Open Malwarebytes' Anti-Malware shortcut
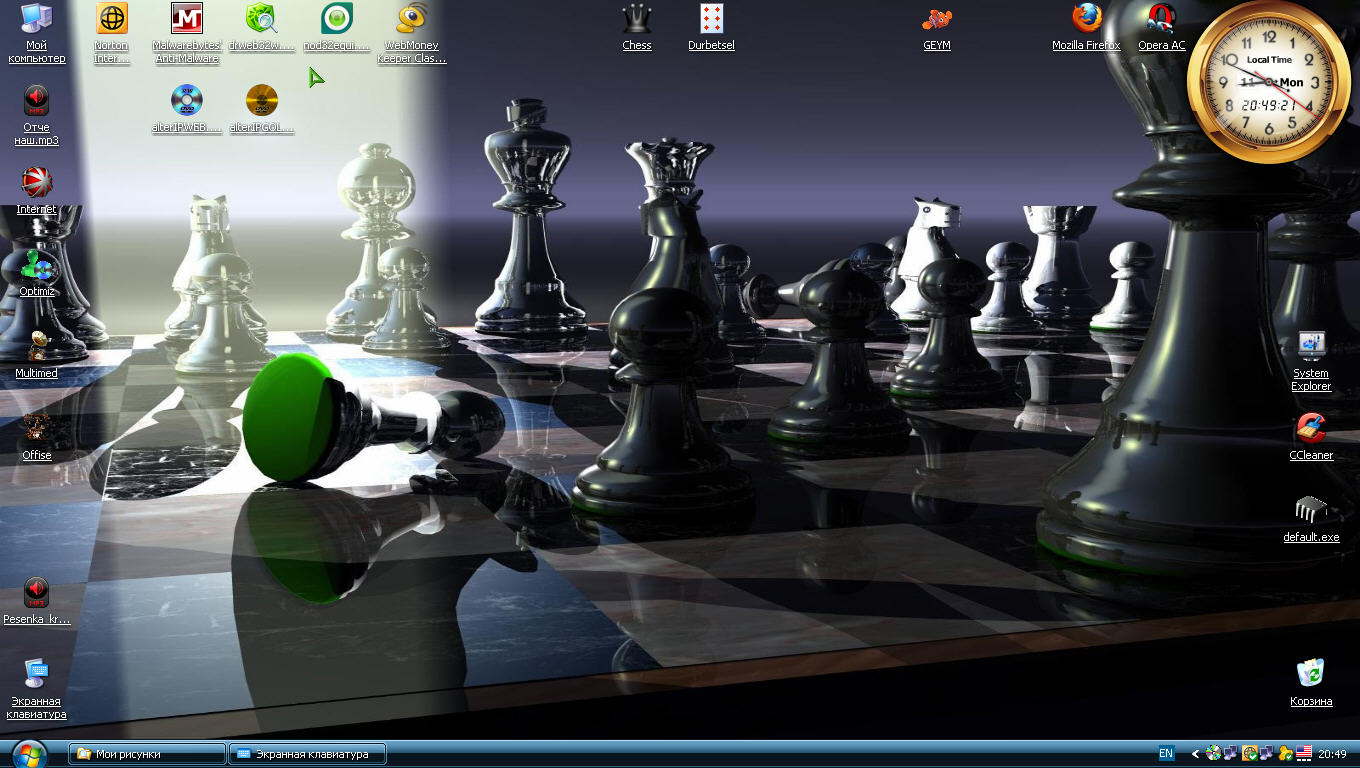Image resolution: width=1360 pixels, height=768 pixels. click(187, 34)
